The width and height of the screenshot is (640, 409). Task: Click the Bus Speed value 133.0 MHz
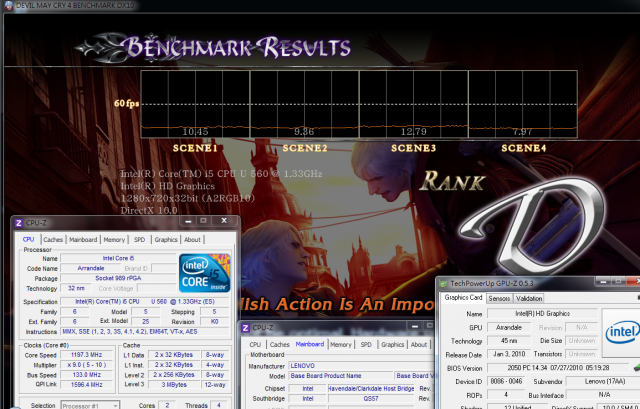click(x=86, y=375)
